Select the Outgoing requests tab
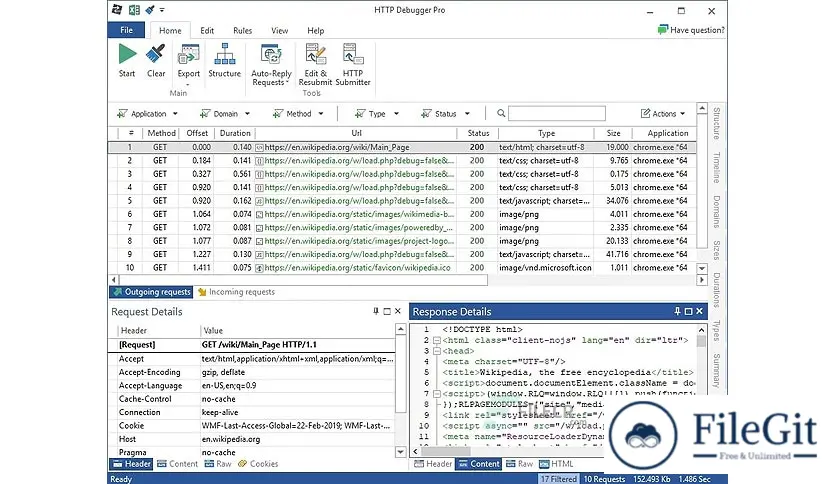 coord(151,292)
